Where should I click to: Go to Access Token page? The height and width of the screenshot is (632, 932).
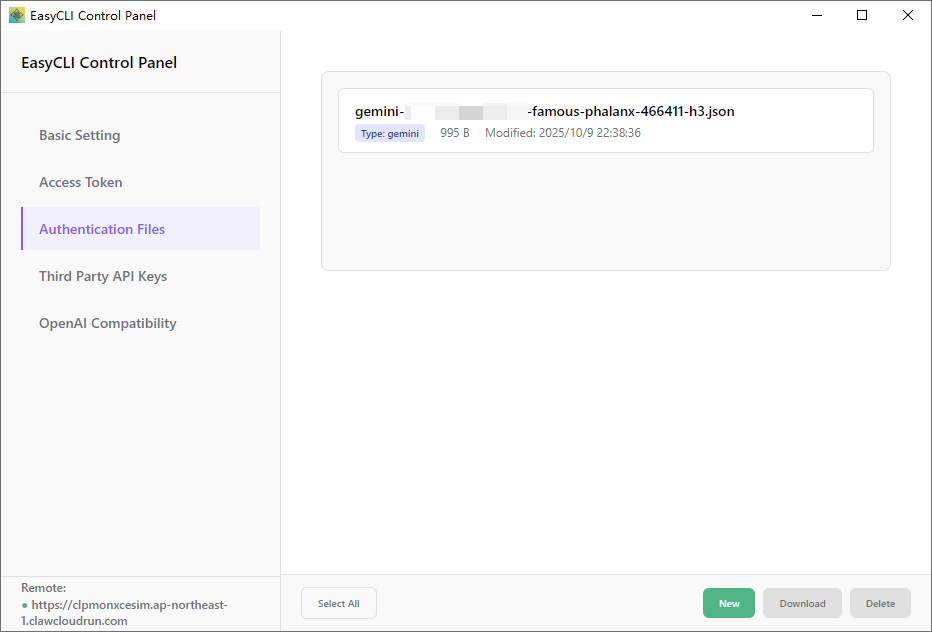click(x=81, y=182)
